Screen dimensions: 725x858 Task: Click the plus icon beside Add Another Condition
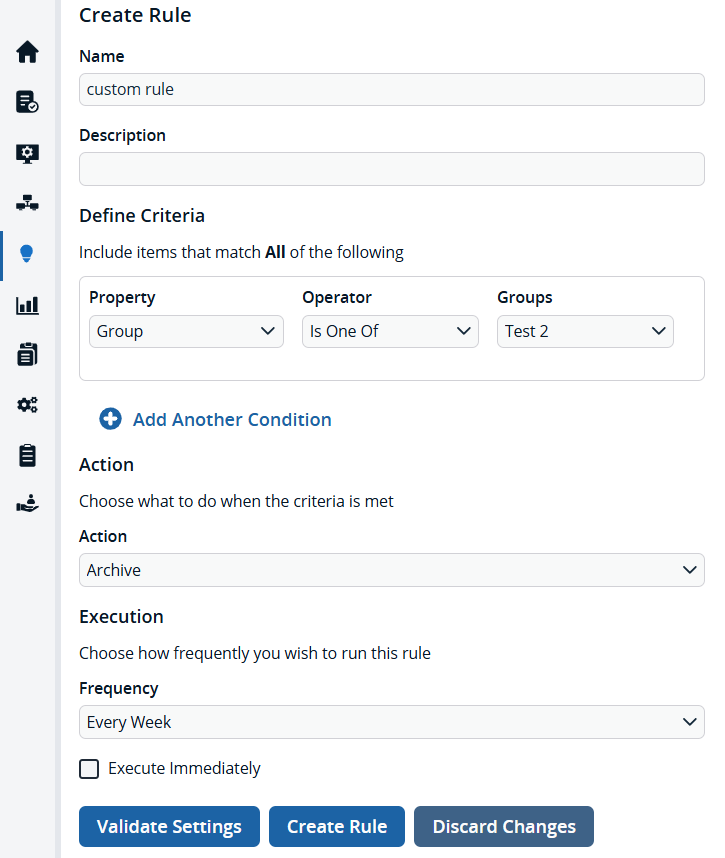(x=110, y=419)
